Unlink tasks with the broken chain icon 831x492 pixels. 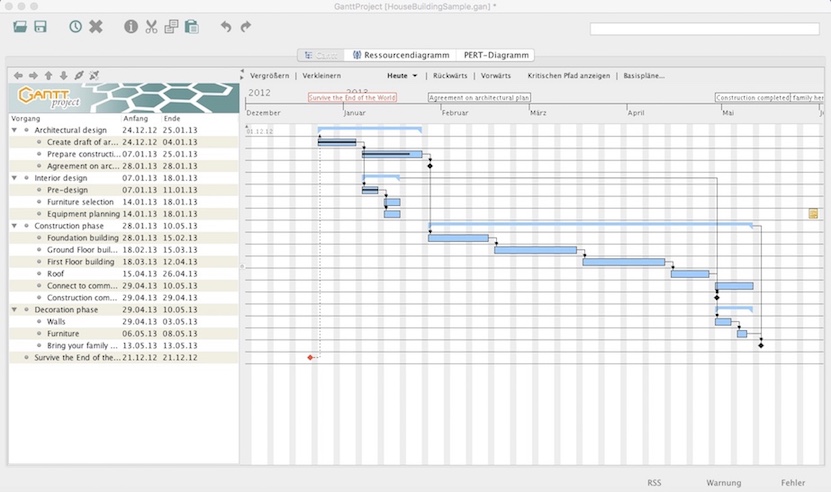click(x=94, y=75)
